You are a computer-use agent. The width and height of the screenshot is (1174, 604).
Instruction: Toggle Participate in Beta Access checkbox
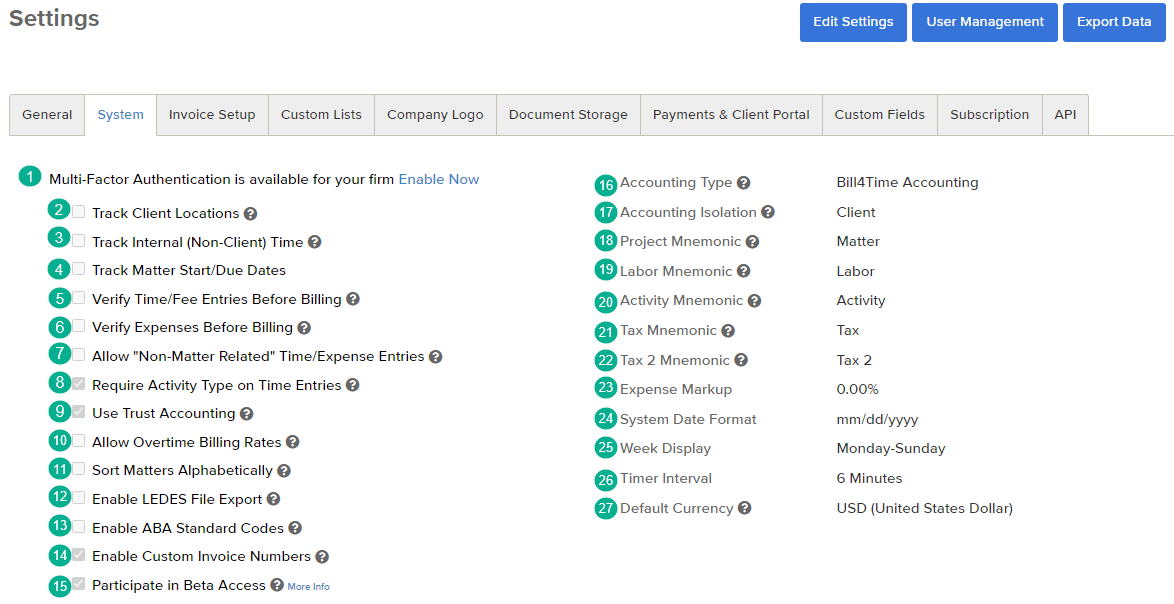[79, 584]
